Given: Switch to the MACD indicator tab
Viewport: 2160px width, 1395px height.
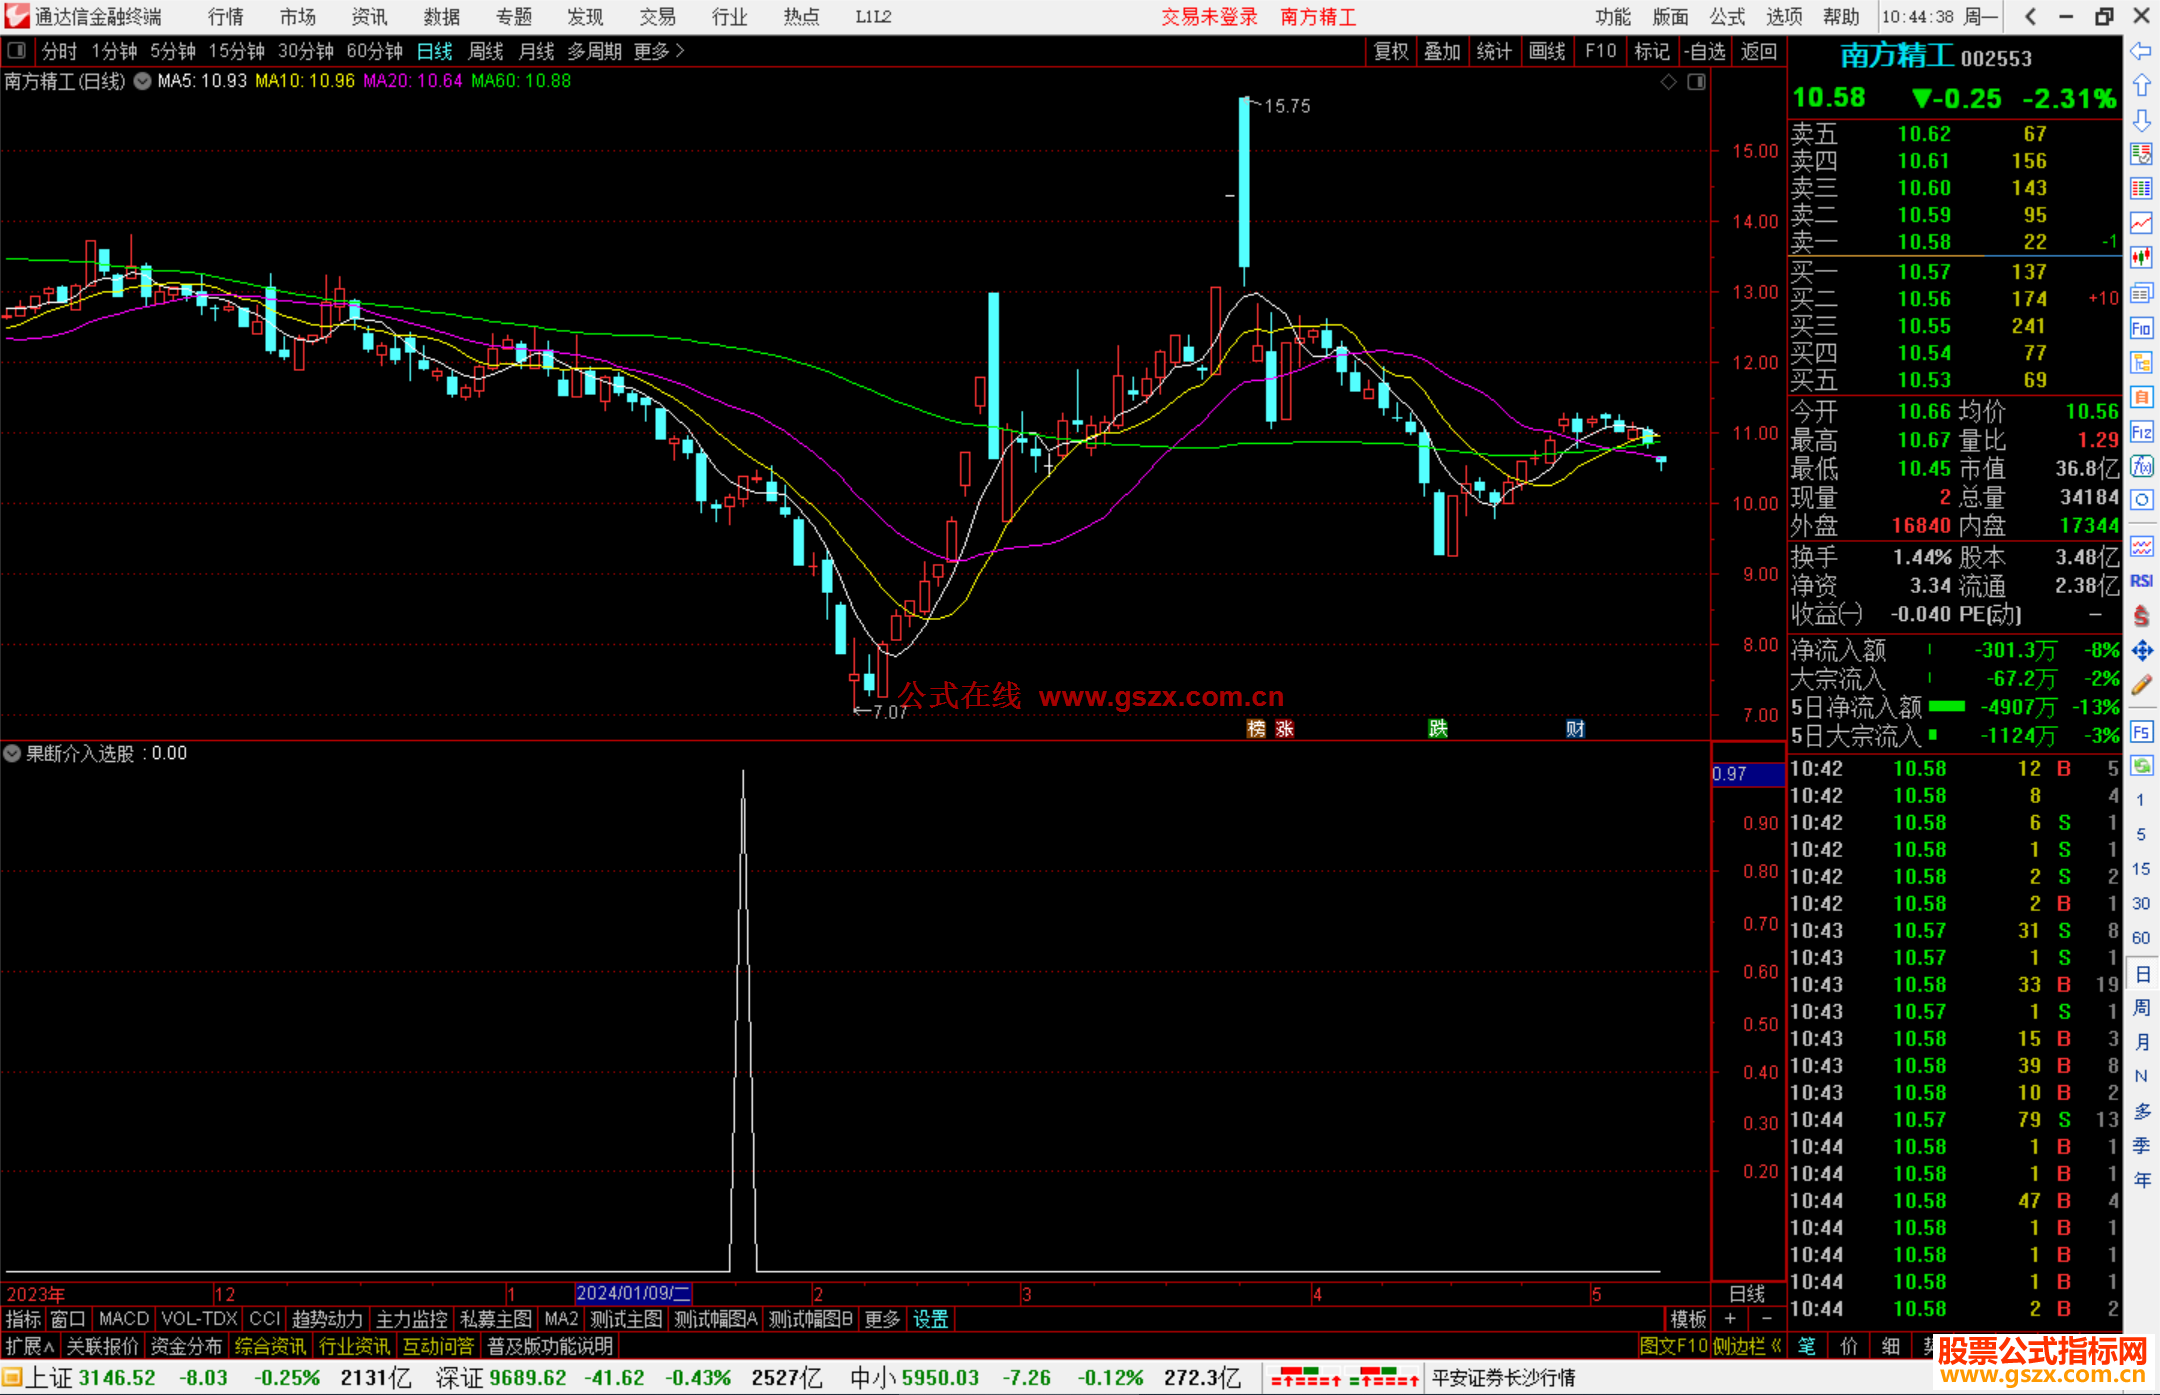Looking at the screenshot, I should (x=123, y=1319).
